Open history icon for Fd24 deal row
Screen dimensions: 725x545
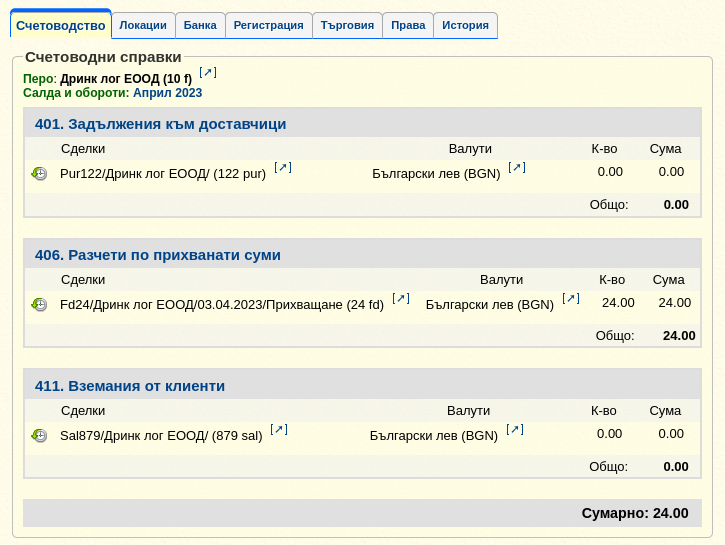click(39, 305)
